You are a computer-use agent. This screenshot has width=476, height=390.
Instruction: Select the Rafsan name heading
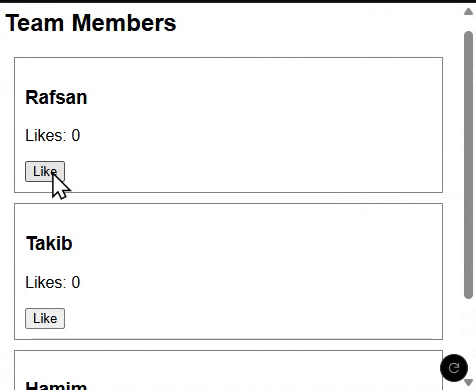point(56,97)
